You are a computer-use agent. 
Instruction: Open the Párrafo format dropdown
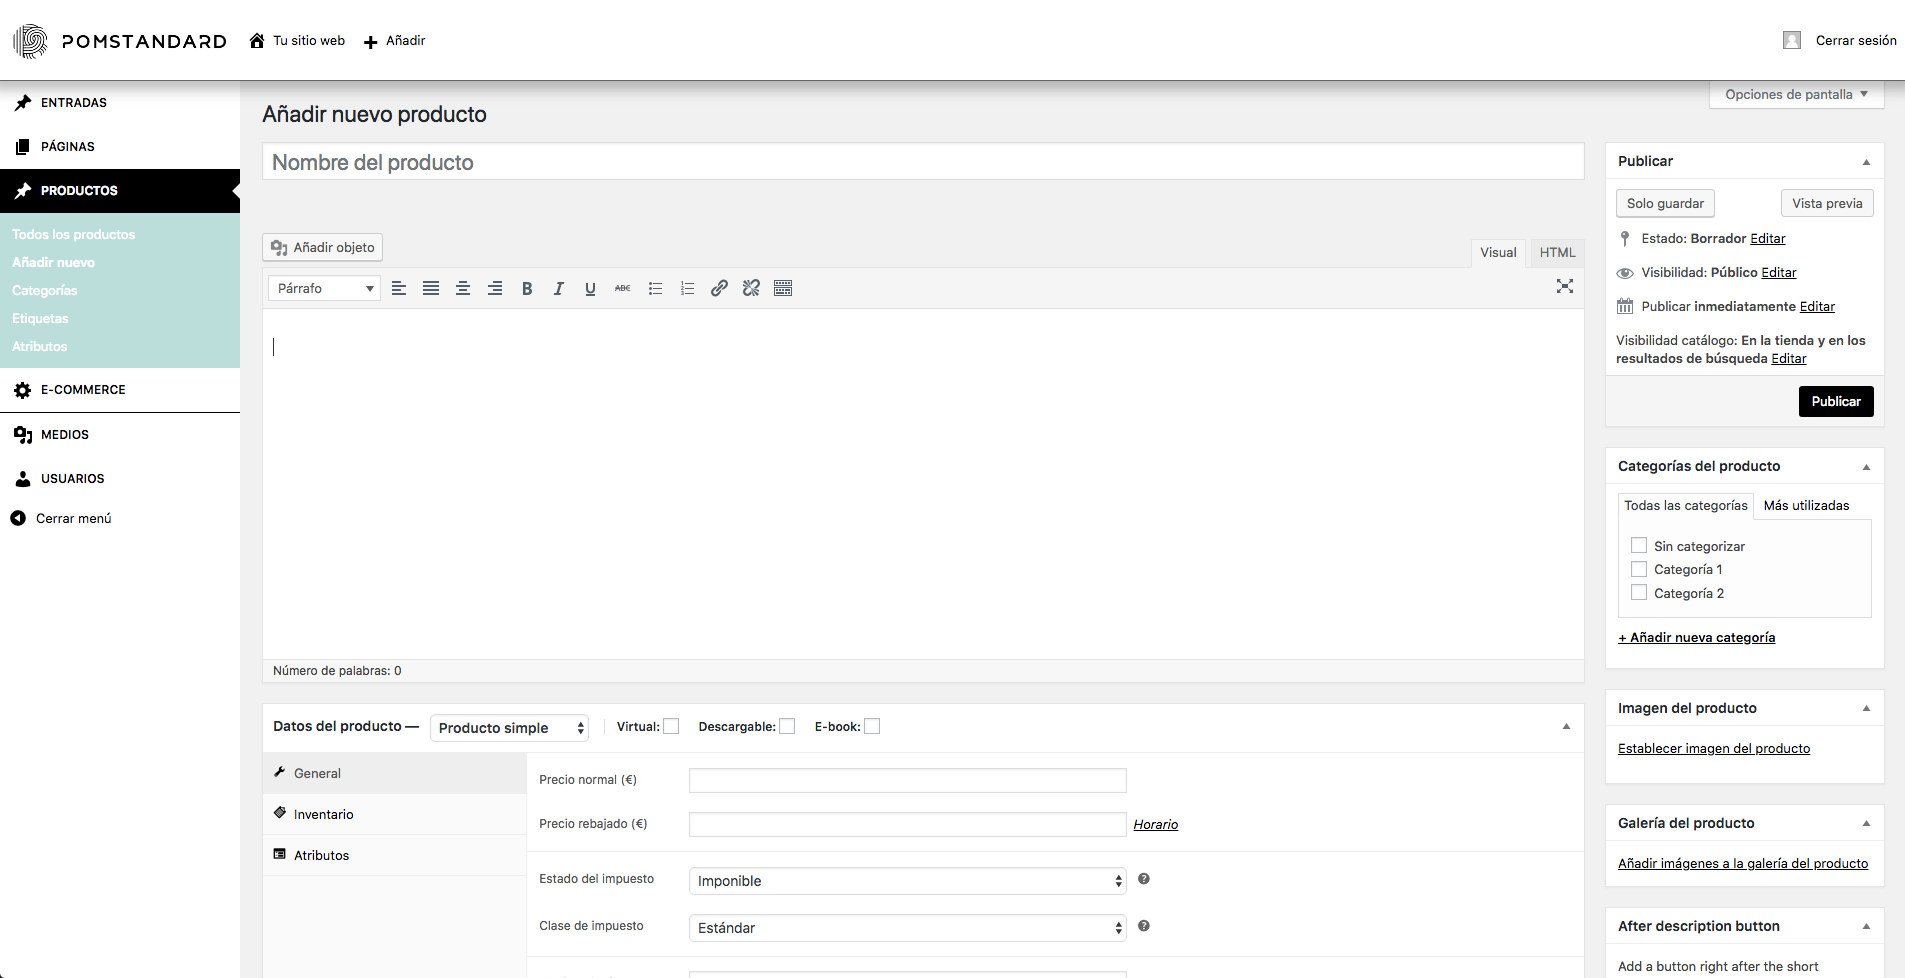point(324,289)
